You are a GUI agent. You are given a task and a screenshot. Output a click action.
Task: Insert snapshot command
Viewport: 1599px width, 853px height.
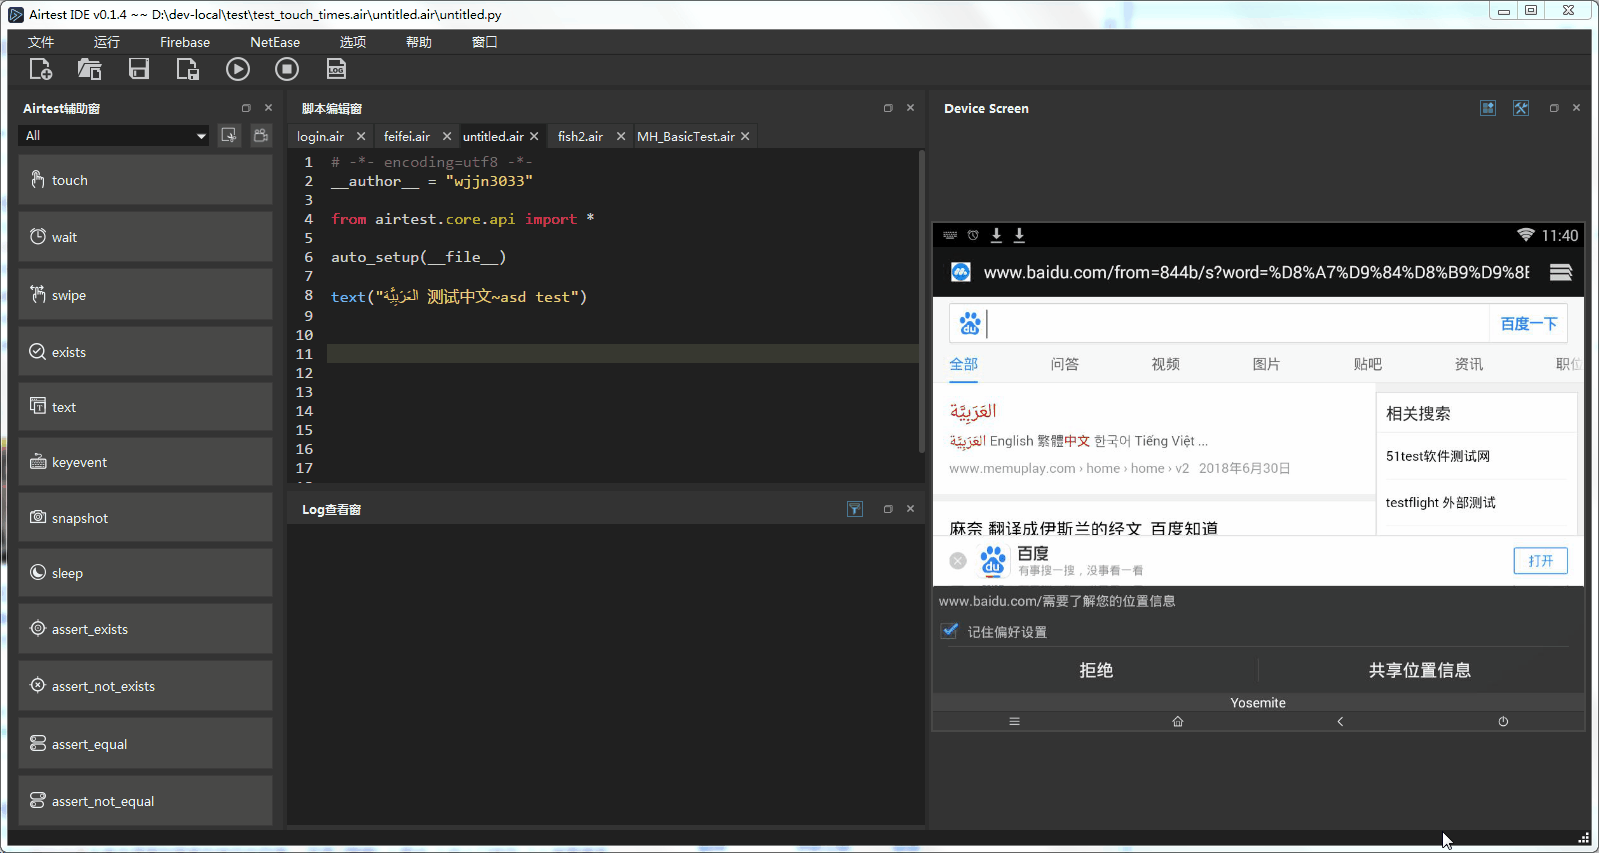[x=145, y=518]
